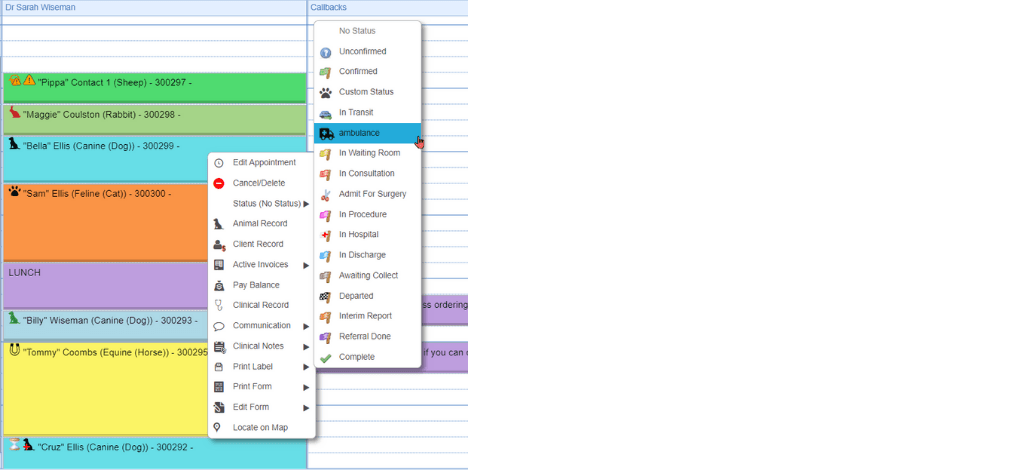1030x470 pixels.
Task: Click the map pin Locate on Map icon
Action: point(219,428)
